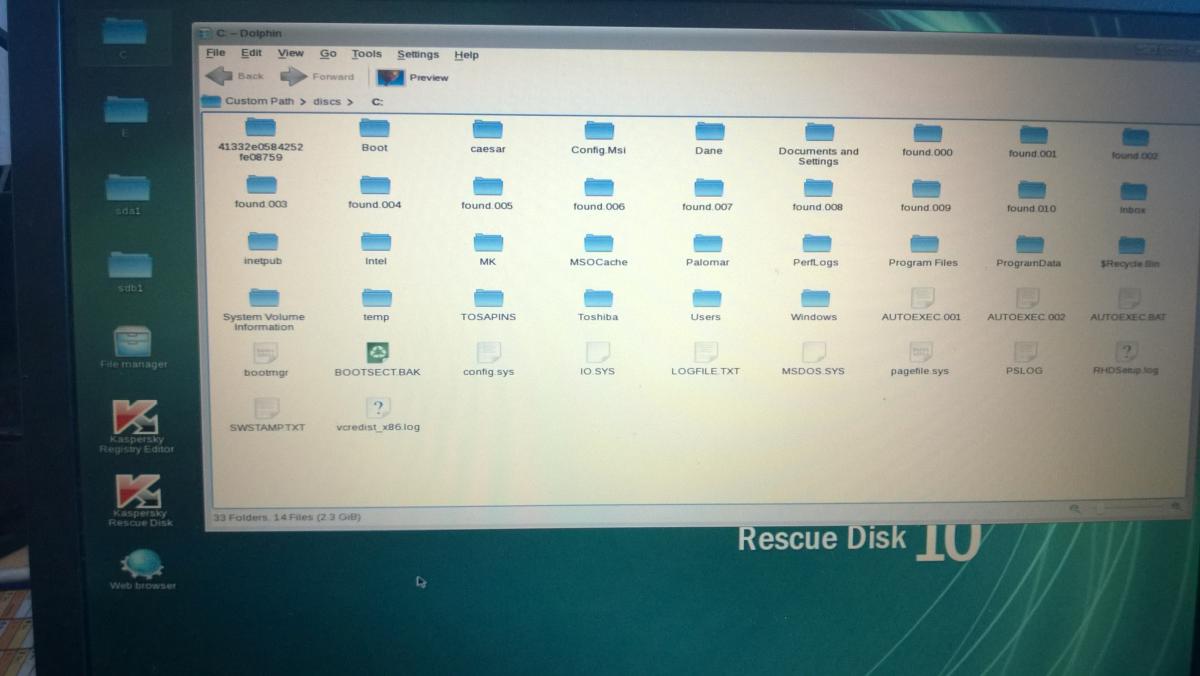Screen dimensions: 1200x676
Task: Select the AUTOEXEC.002 file
Action: [1026, 305]
